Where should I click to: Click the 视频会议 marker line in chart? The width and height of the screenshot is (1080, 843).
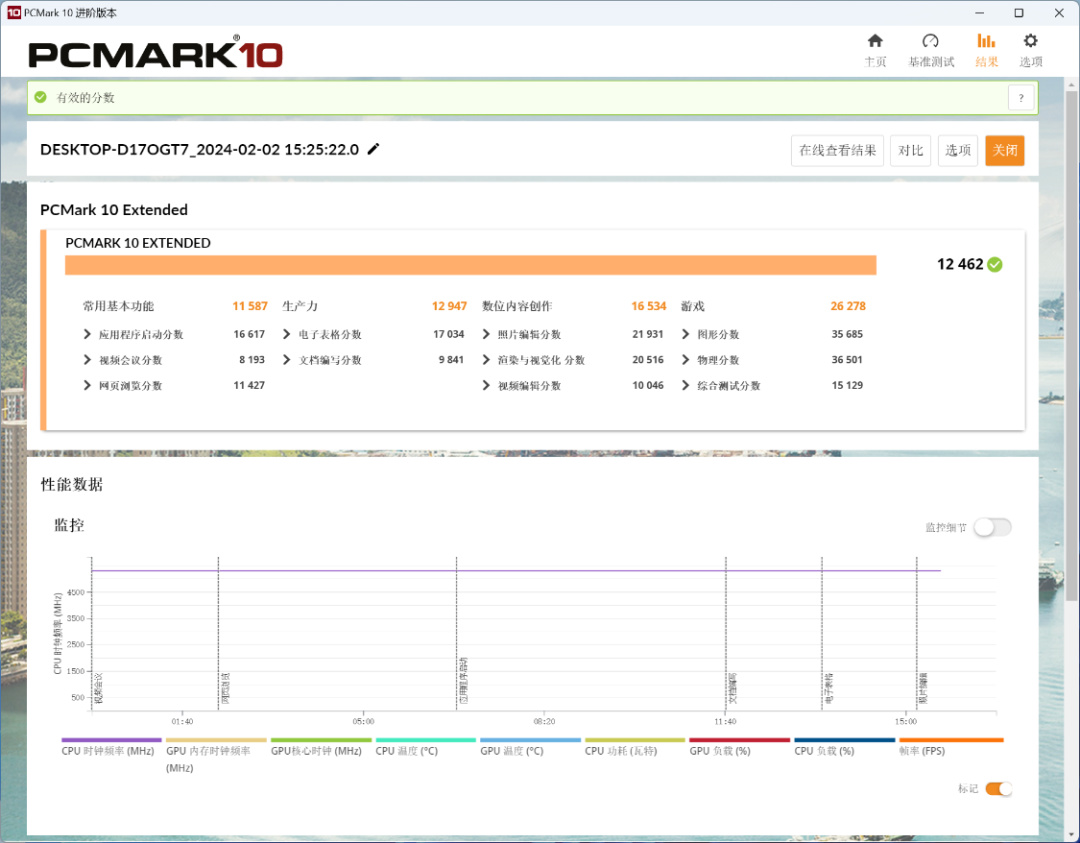[x=92, y=634]
